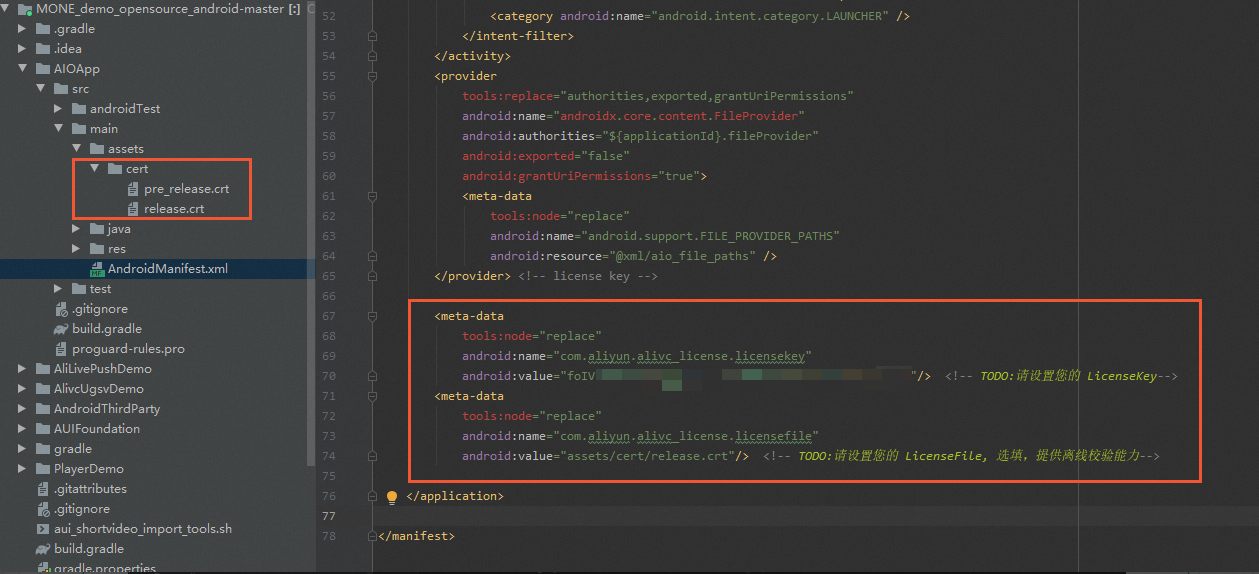Viewport: 1259px width, 574px height.
Task: Expand the java folder under main
Action: (77, 229)
